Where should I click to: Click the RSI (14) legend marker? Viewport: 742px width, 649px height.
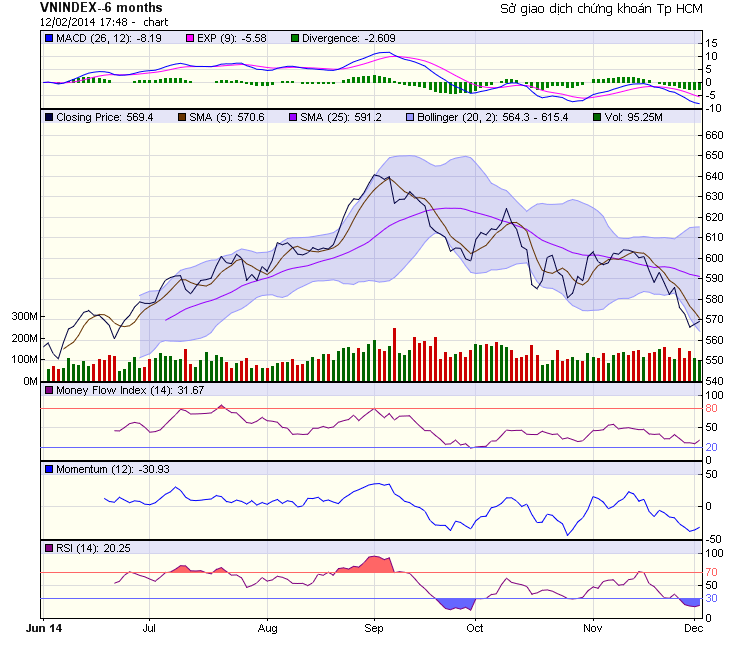tap(49, 548)
